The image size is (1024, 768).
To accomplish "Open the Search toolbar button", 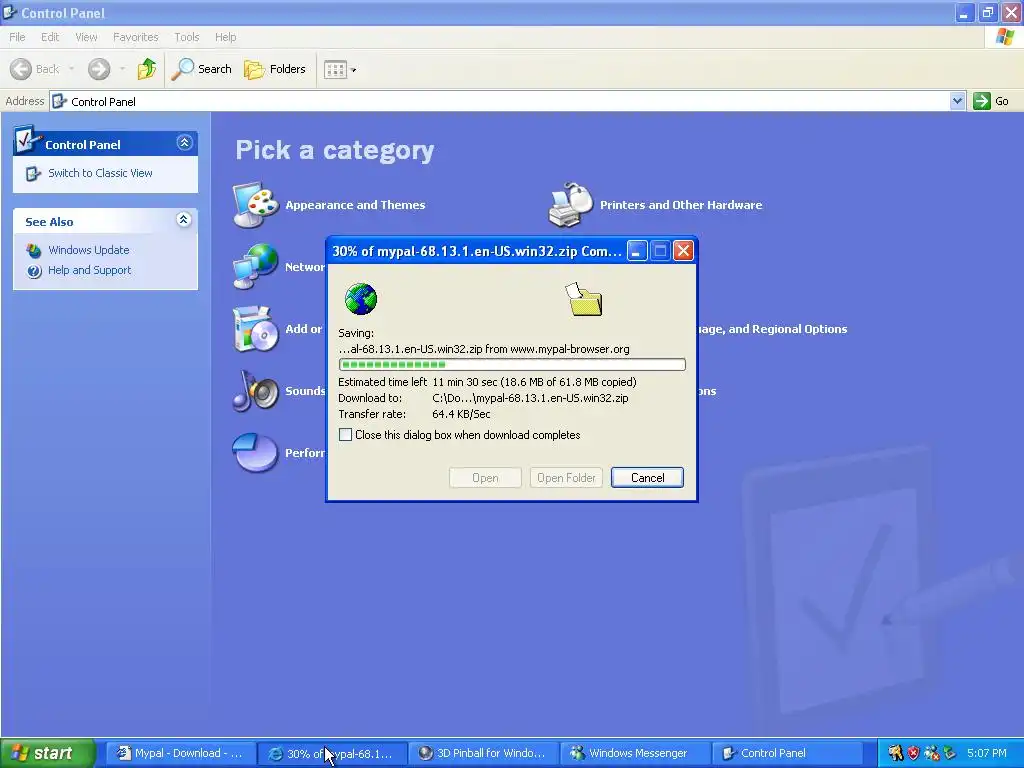I will tap(201, 69).
